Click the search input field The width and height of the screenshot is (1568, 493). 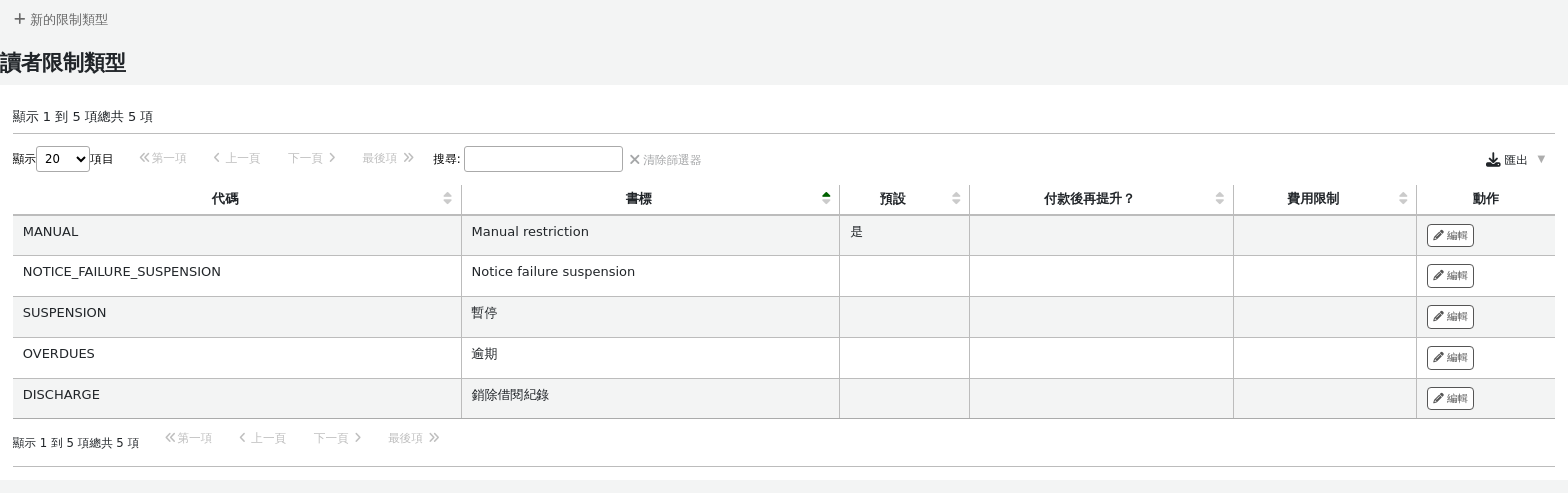click(x=543, y=159)
